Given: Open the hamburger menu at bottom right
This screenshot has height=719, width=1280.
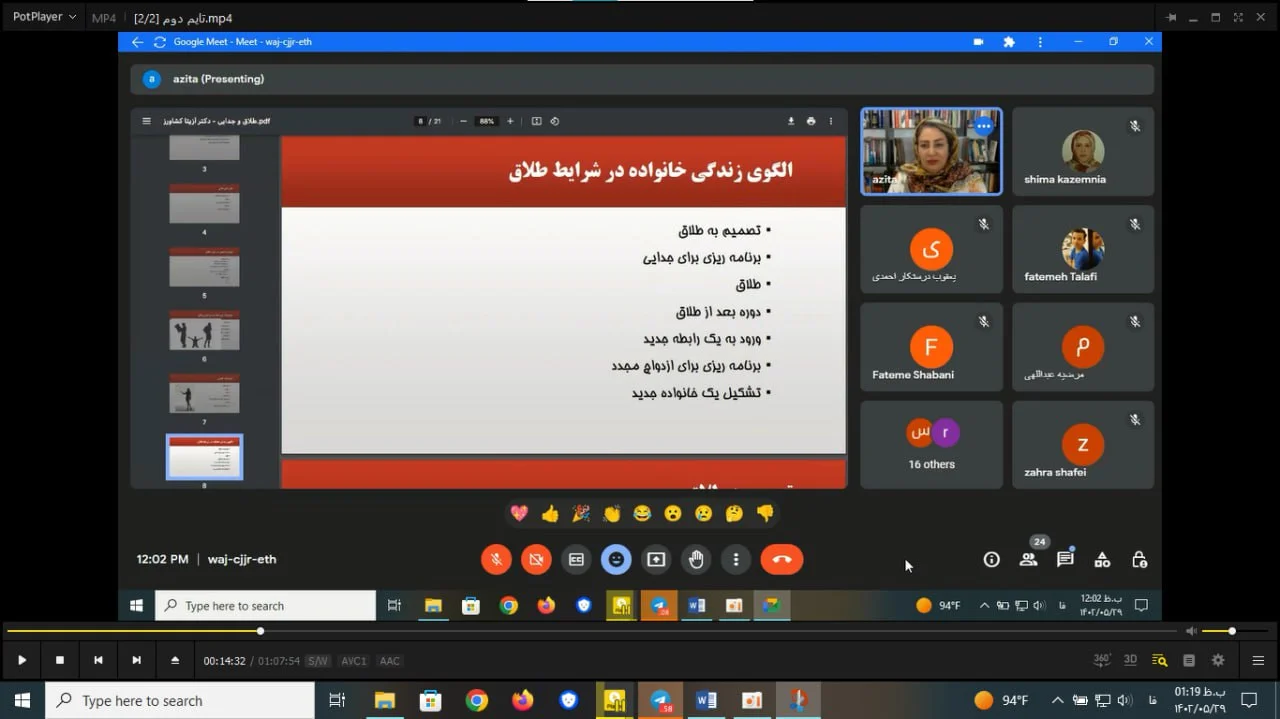Looking at the screenshot, I should [x=1258, y=660].
